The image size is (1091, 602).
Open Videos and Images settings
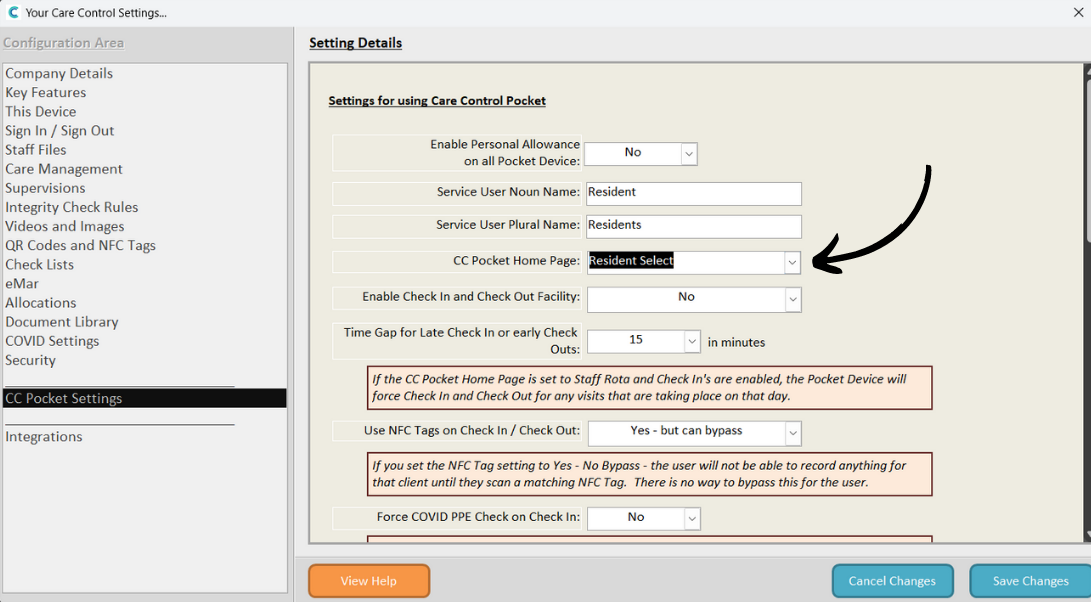tap(65, 226)
